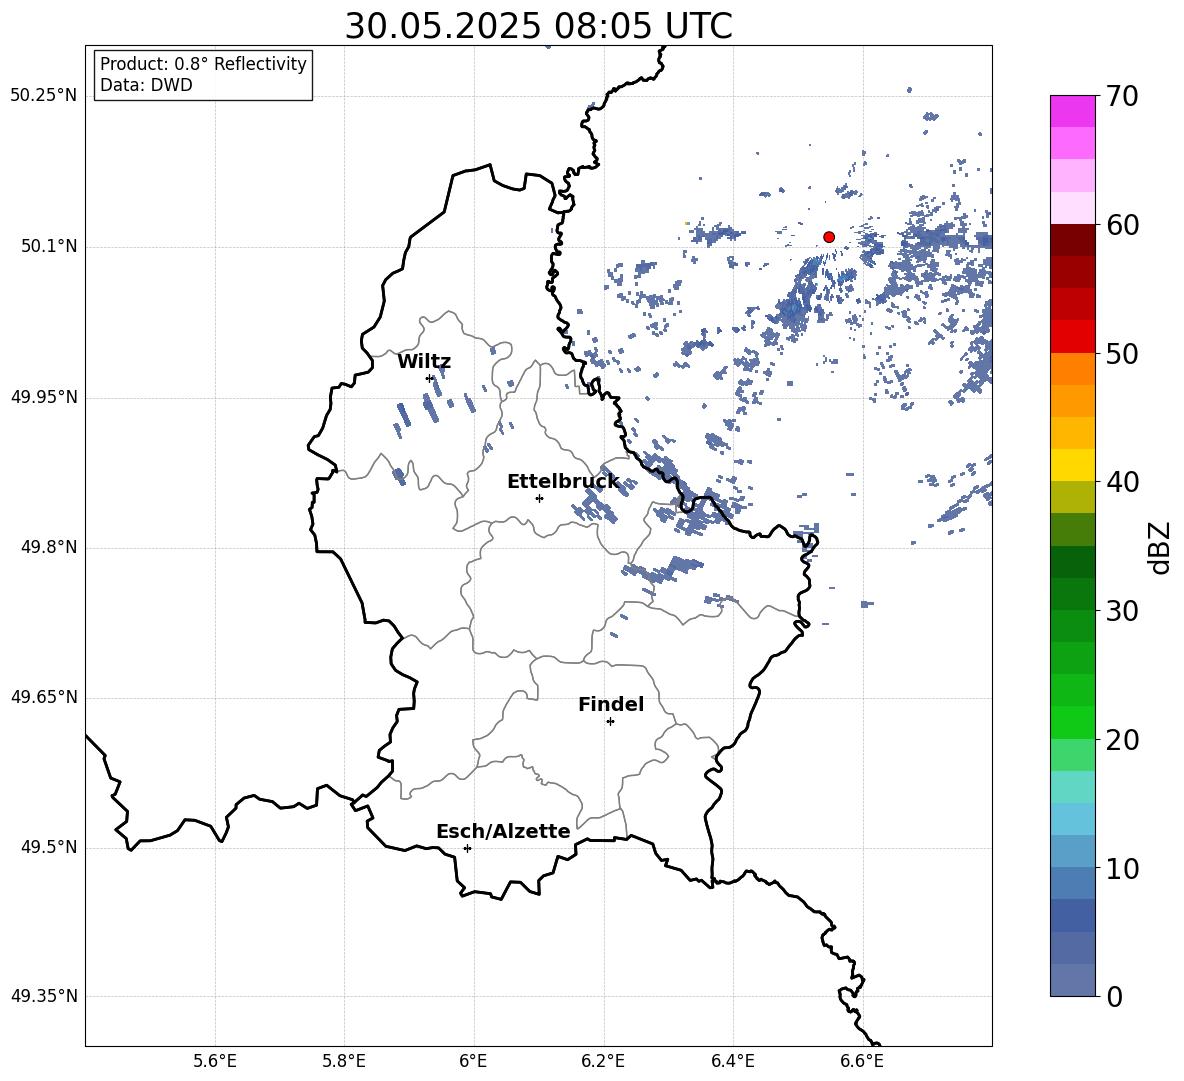Click the dBZ colorbar axis label
This screenshot has width=1184, height=1081.
(x=1160, y=547)
